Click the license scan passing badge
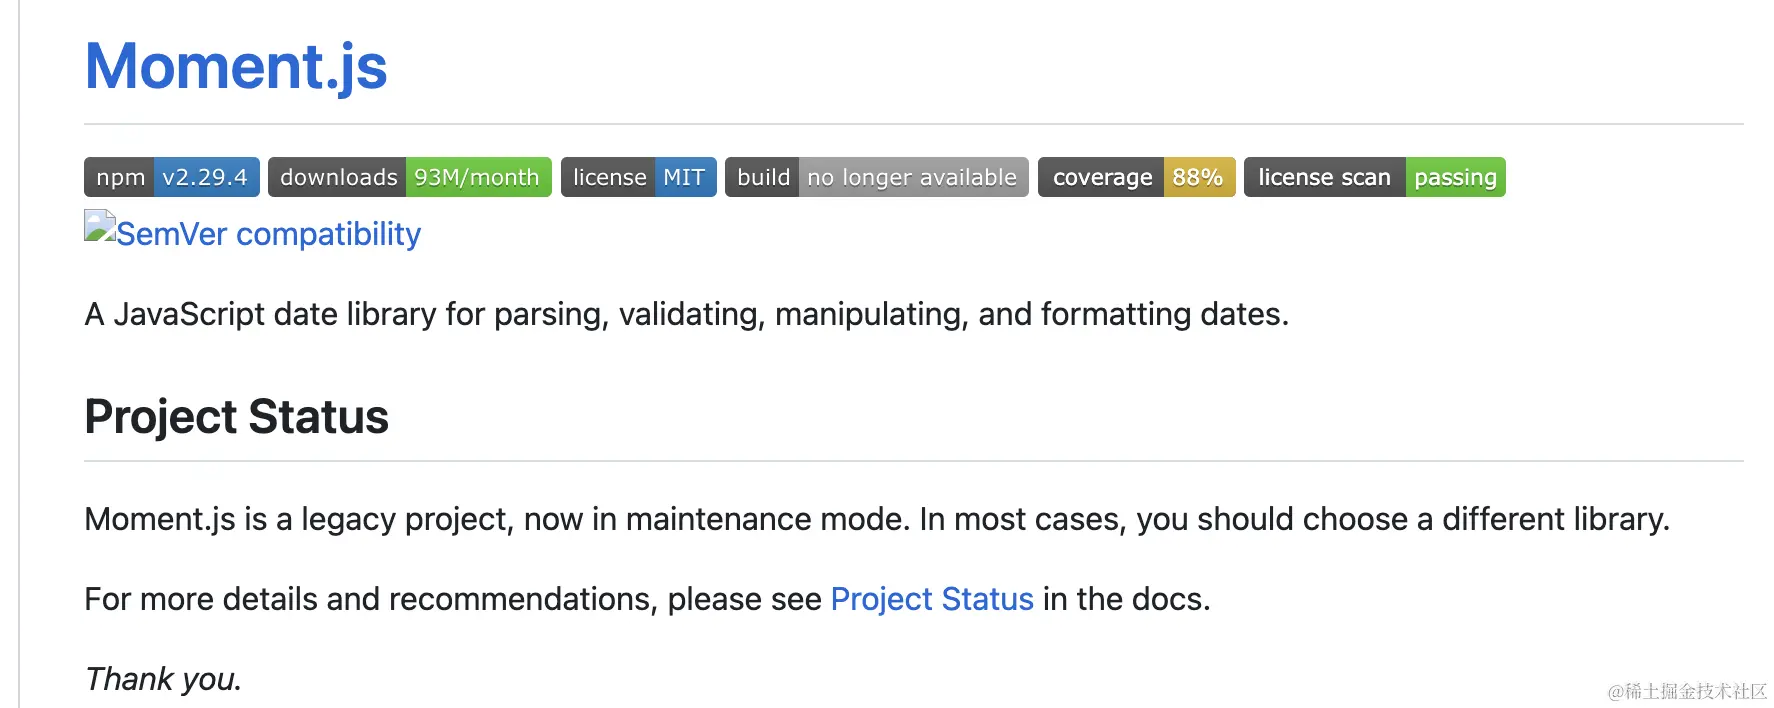The height and width of the screenshot is (708, 1774). pyautogui.click(x=1375, y=177)
